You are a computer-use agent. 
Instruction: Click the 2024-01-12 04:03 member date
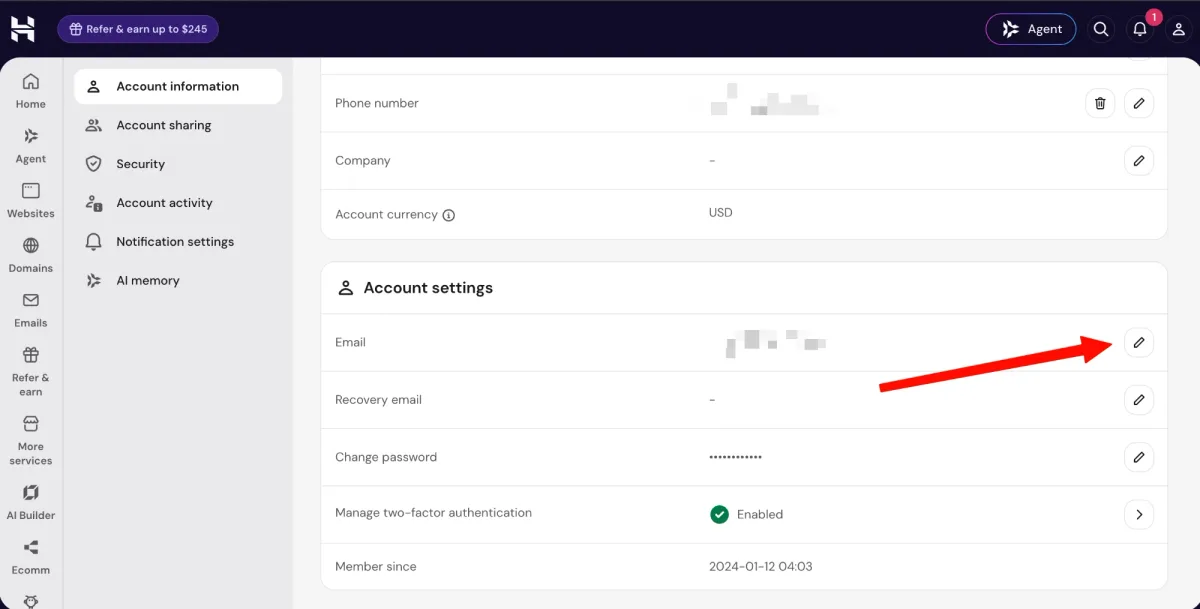761,566
